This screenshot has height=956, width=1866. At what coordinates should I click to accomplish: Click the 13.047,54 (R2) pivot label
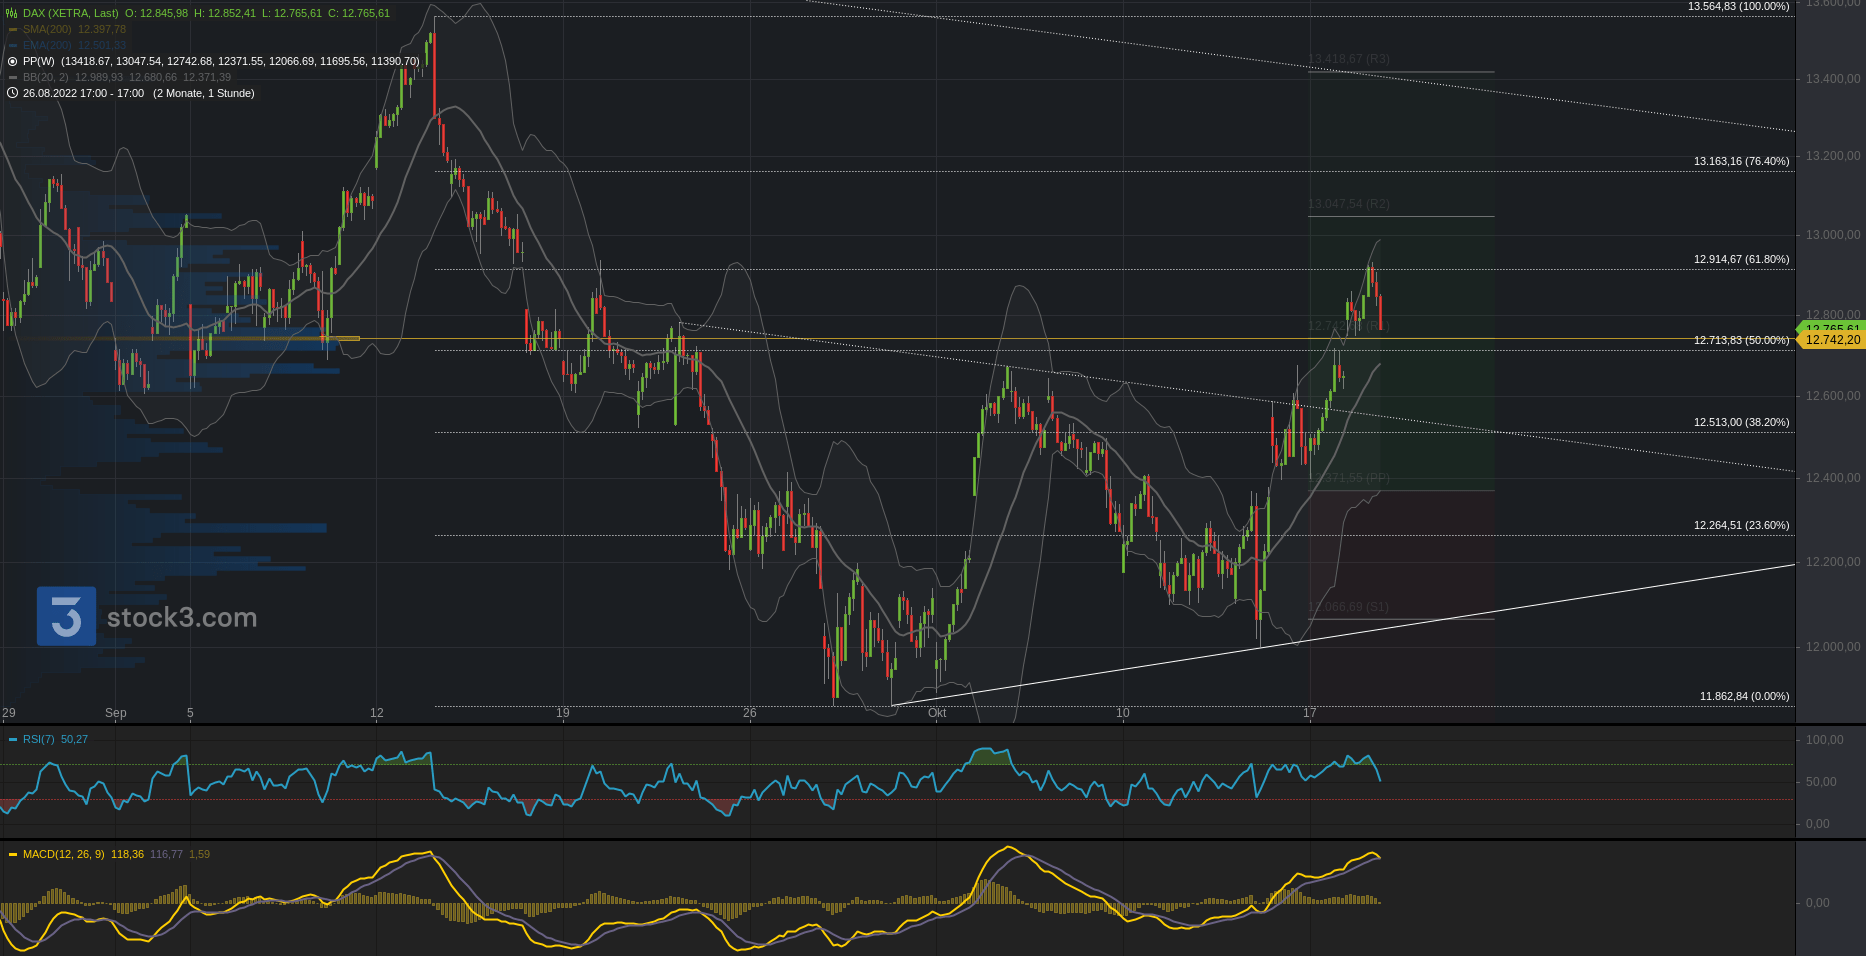pos(1348,204)
